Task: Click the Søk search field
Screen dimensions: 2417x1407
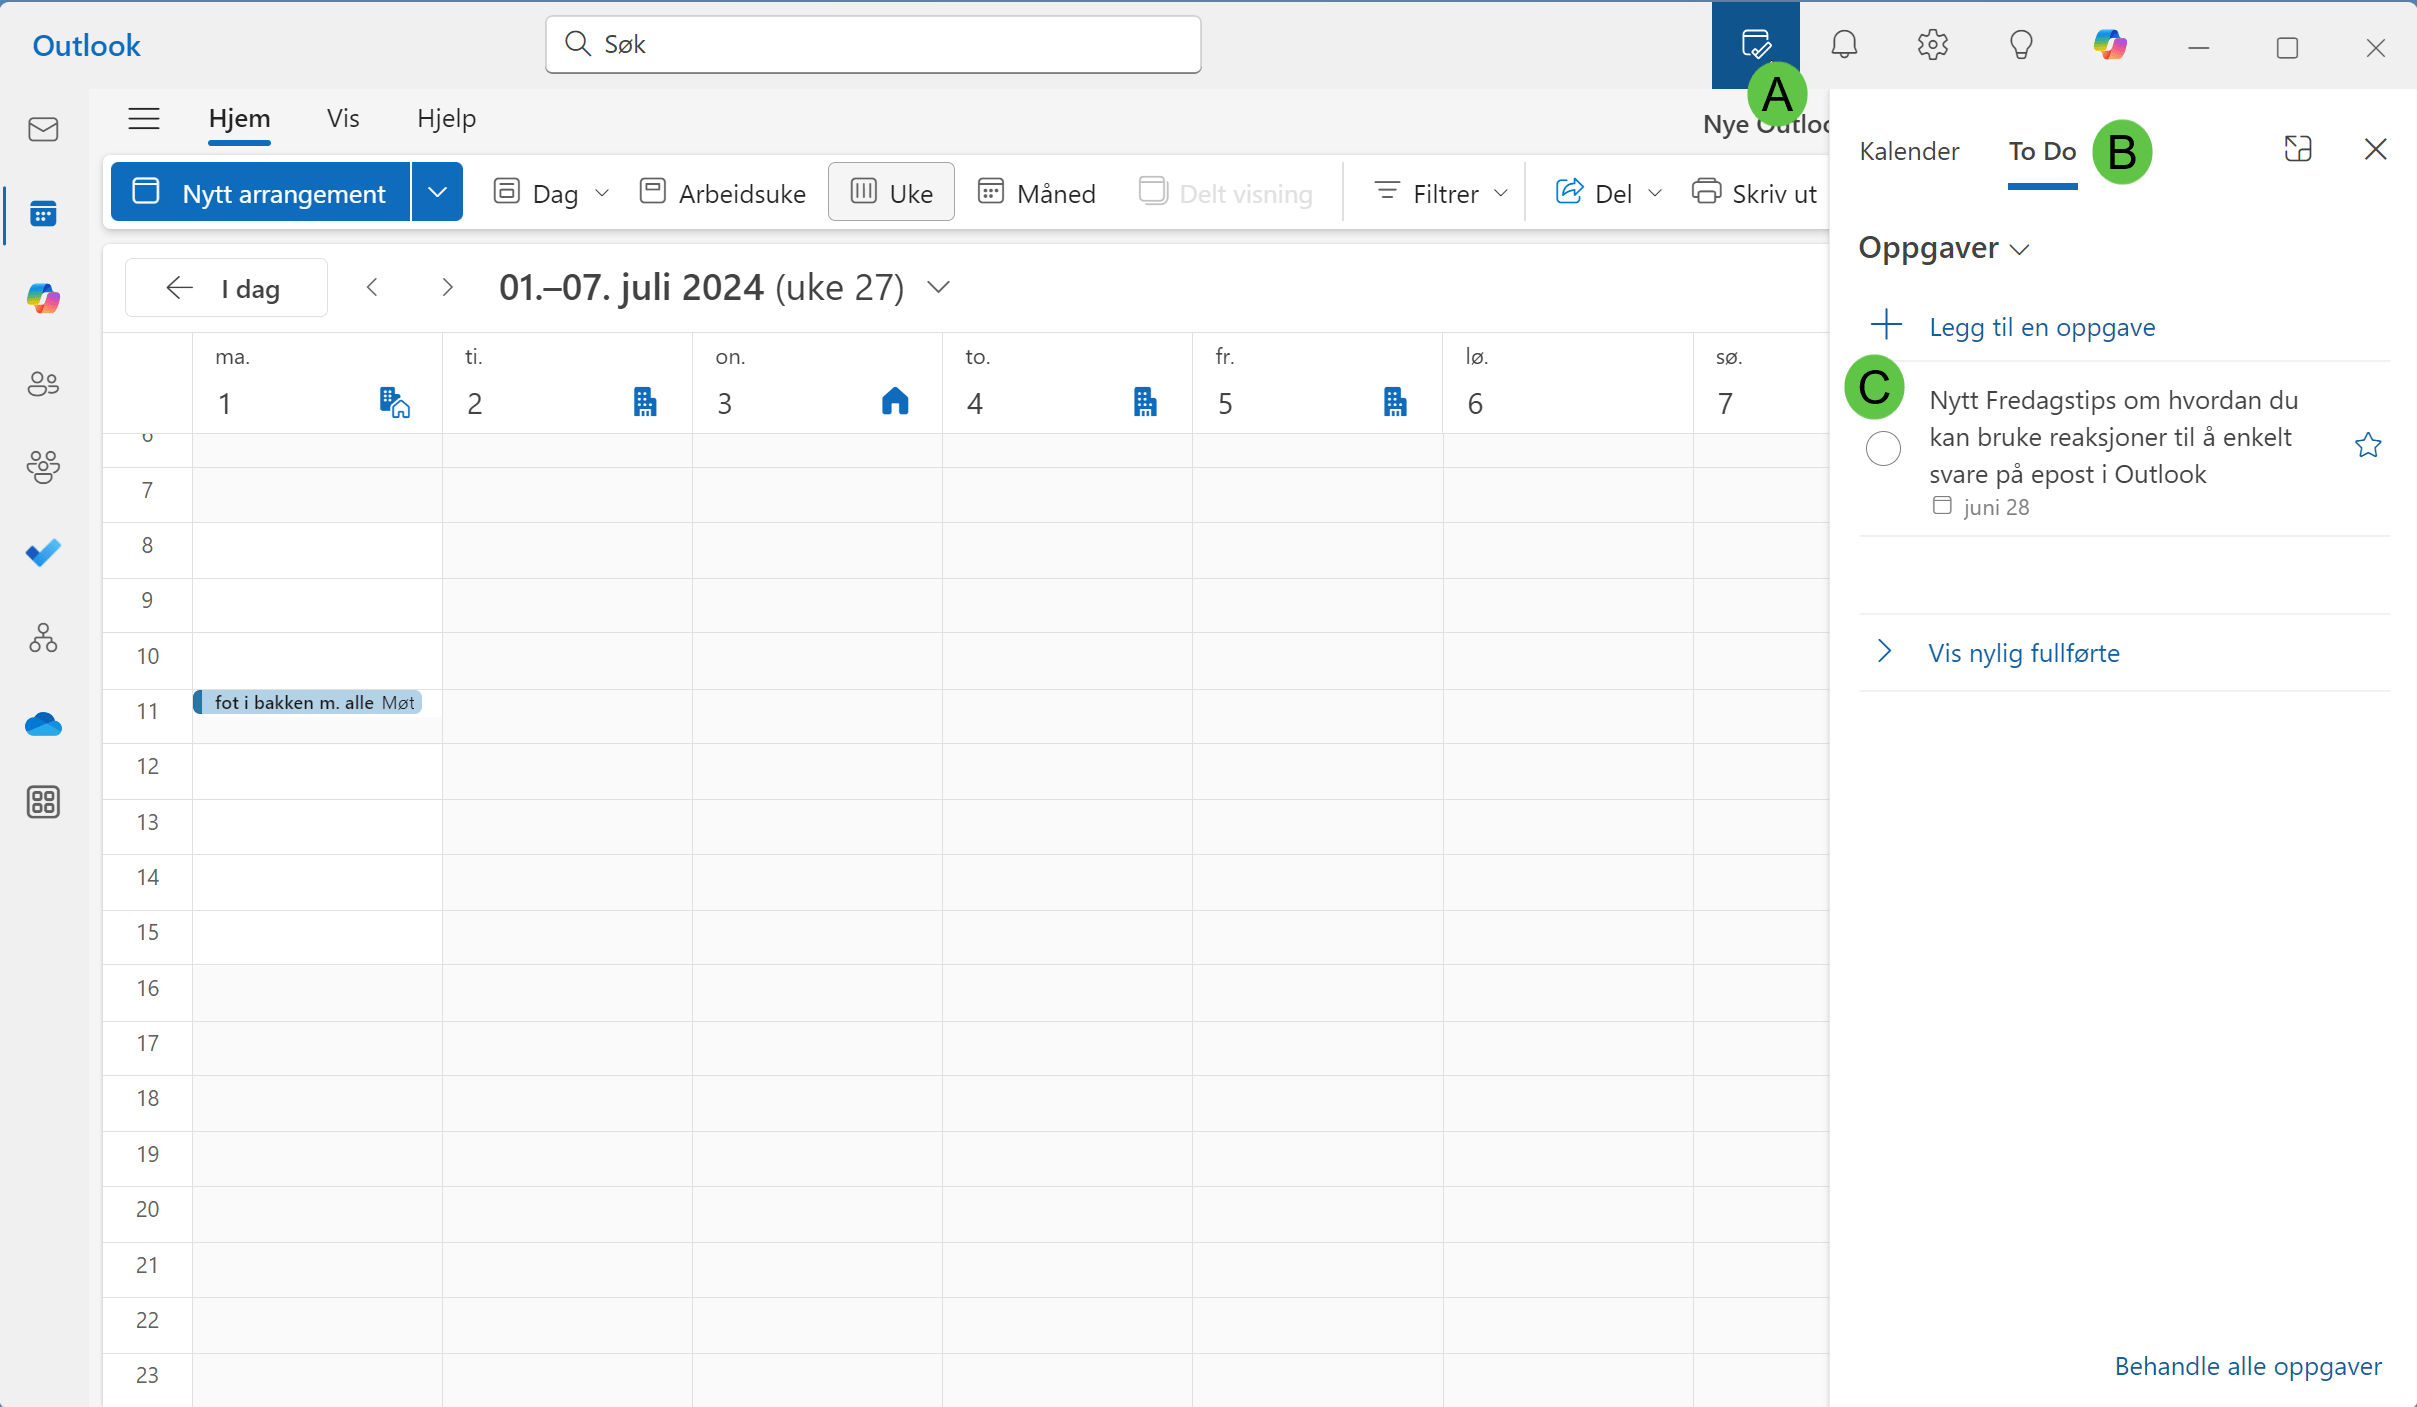Action: [873, 44]
